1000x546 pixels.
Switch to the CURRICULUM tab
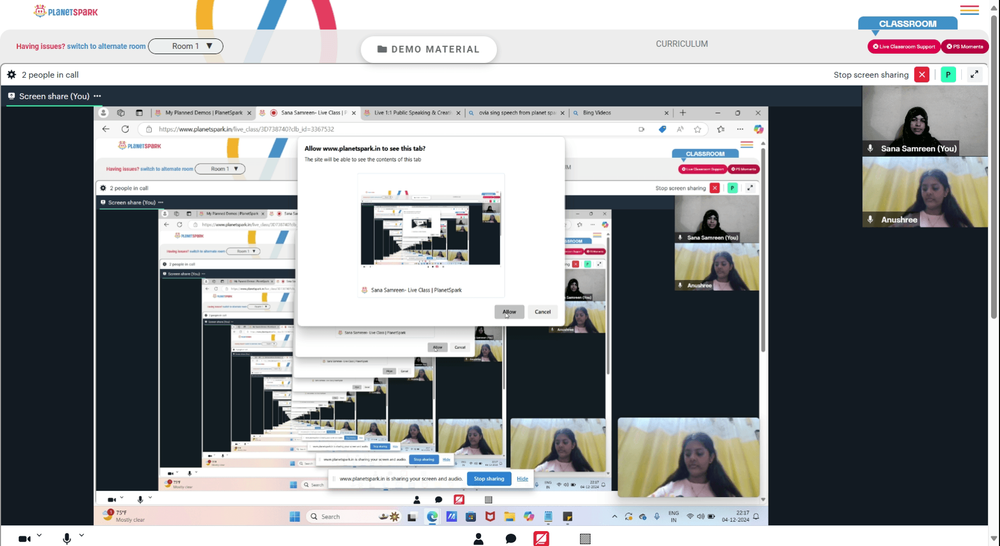(682, 44)
